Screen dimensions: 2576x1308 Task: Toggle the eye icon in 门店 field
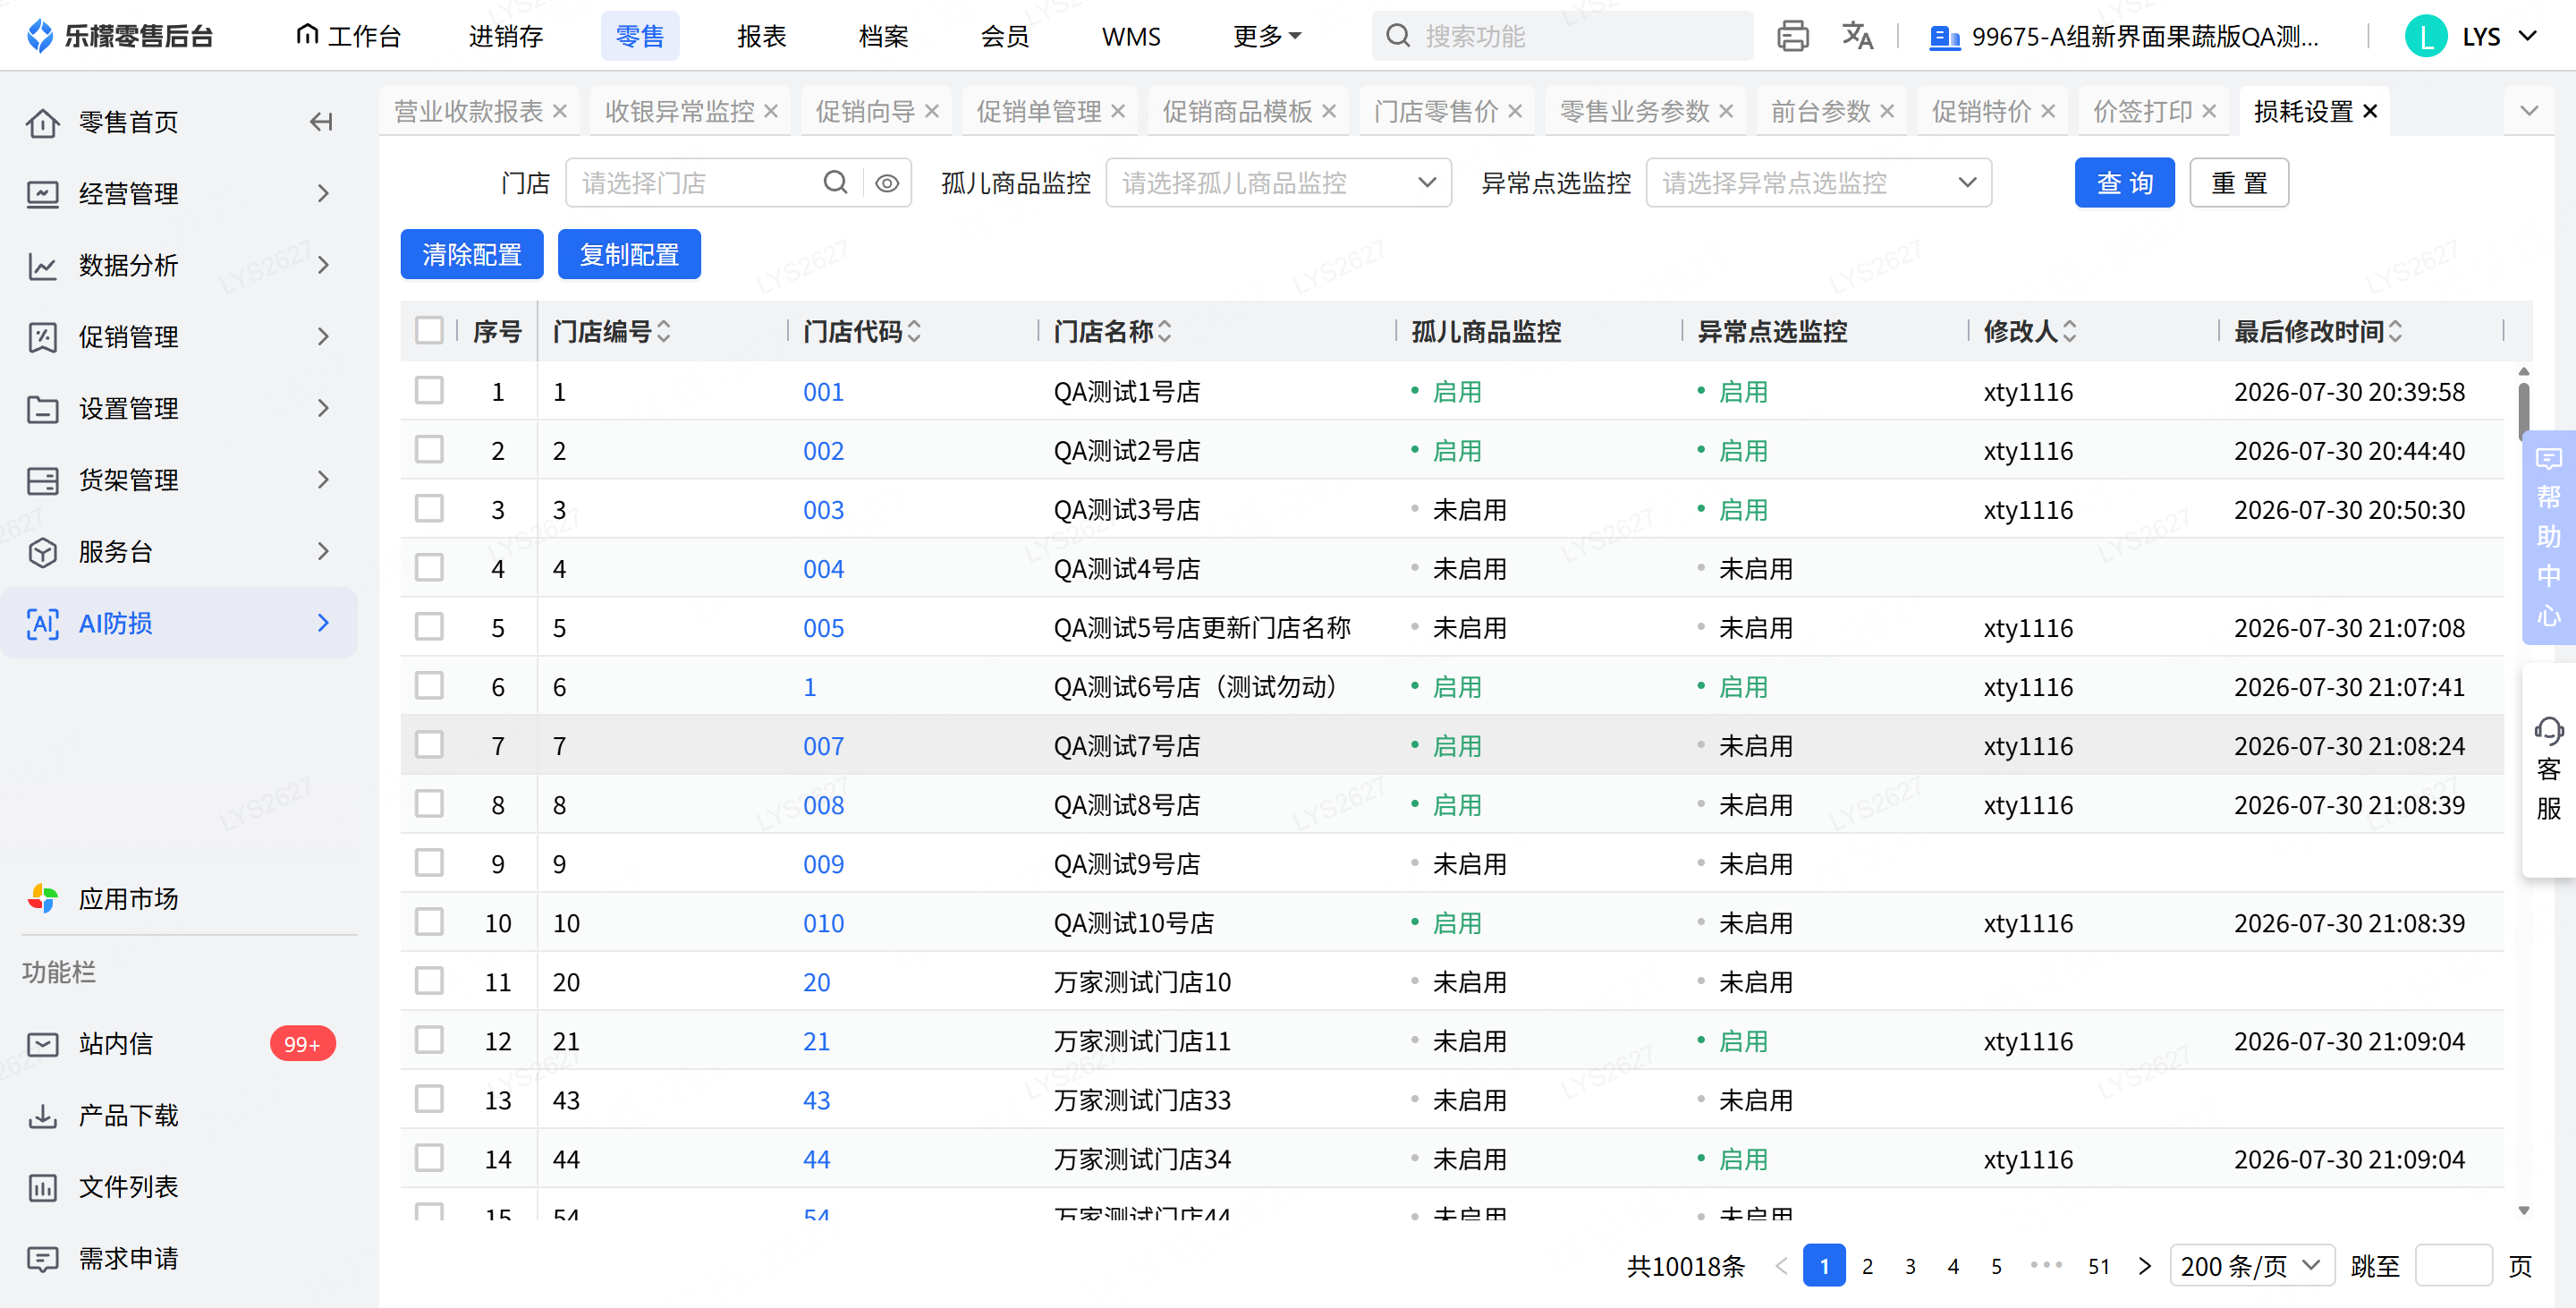pyautogui.click(x=887, y=183)
